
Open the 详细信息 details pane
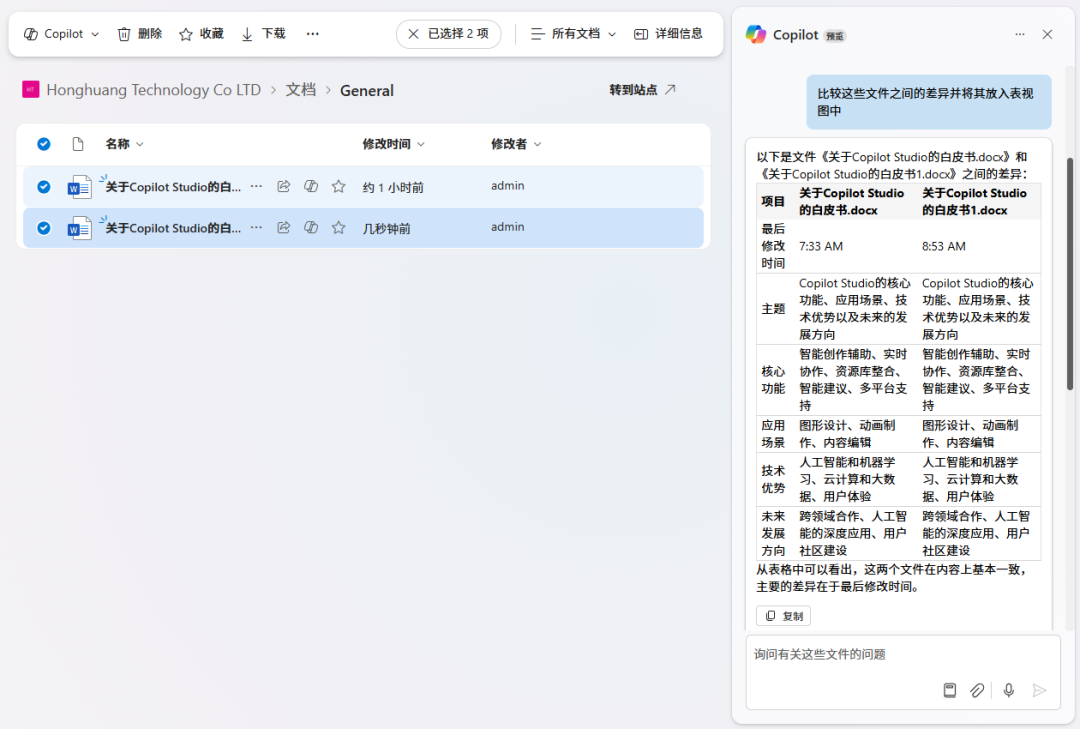pos(668,34)
